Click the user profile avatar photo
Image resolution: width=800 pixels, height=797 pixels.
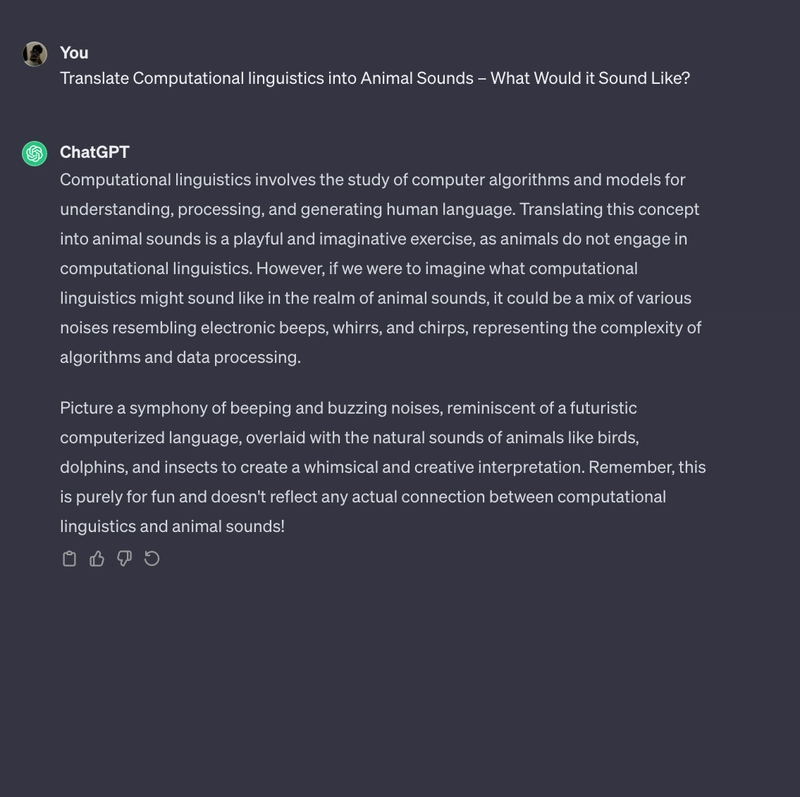[35, 54]
